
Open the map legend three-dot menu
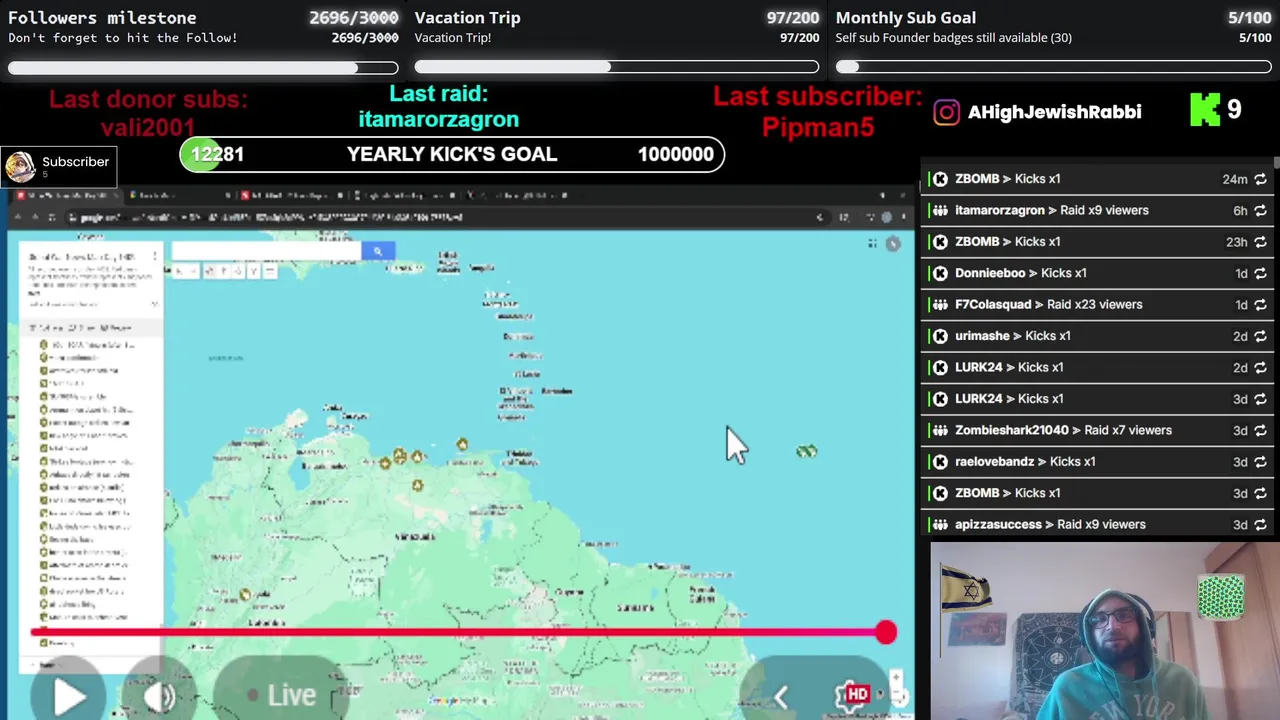click(x=155, y=257)
